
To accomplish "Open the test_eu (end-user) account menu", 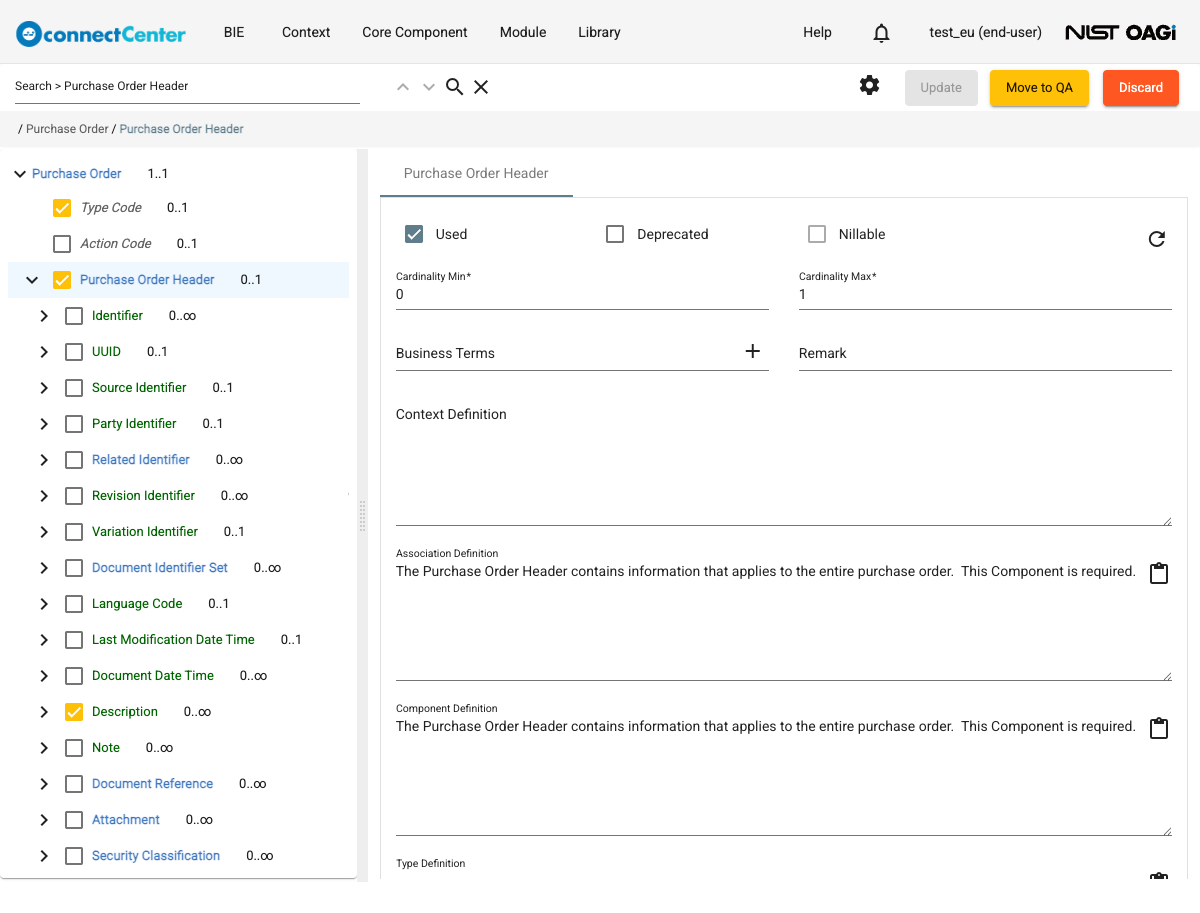I will coord(985,32).
